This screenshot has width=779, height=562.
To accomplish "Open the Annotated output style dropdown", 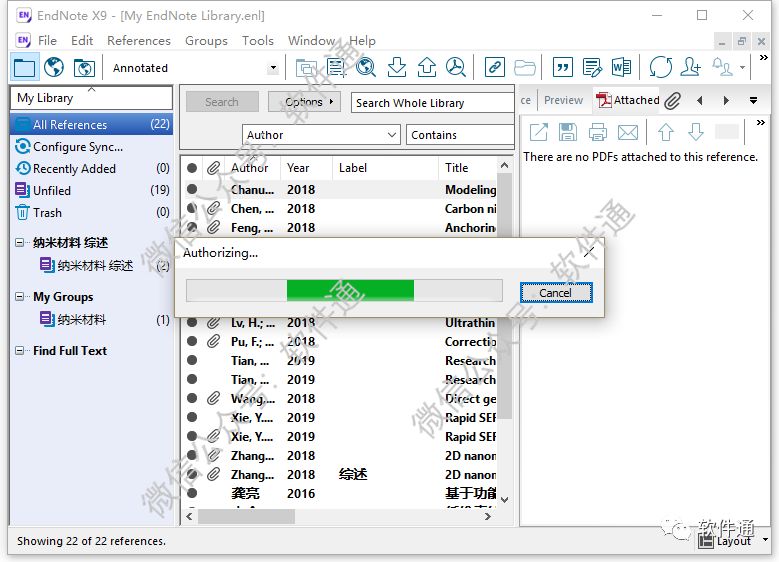I will tap(273, 68).
